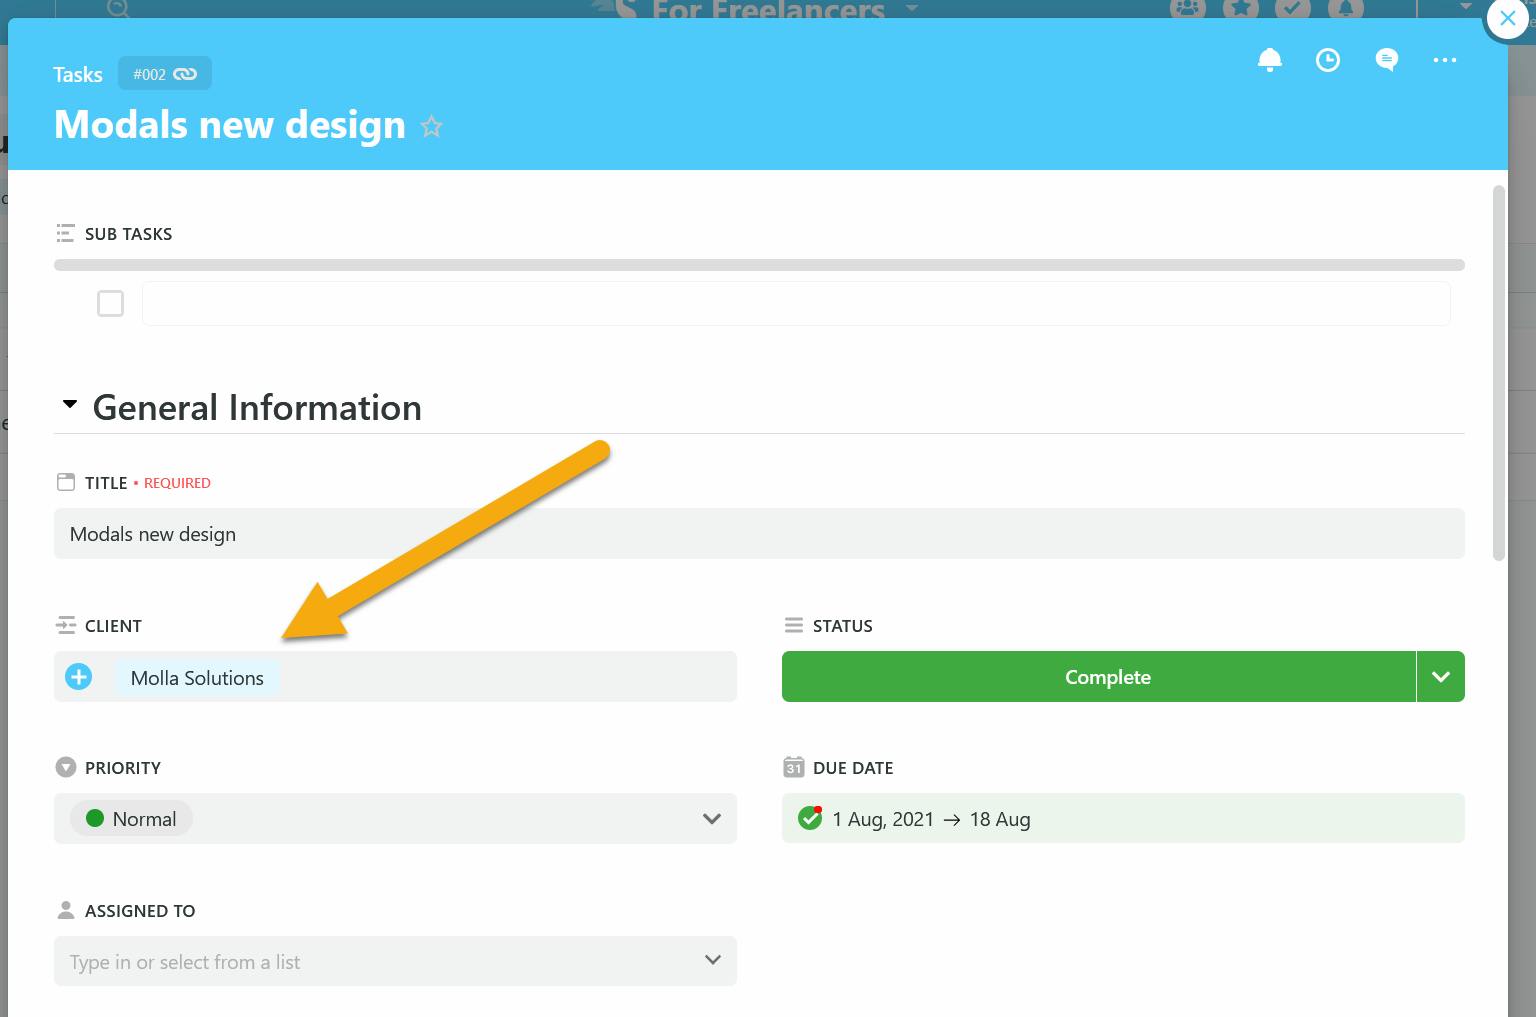
Task: Click the Title text field
Action: (759, 534)
